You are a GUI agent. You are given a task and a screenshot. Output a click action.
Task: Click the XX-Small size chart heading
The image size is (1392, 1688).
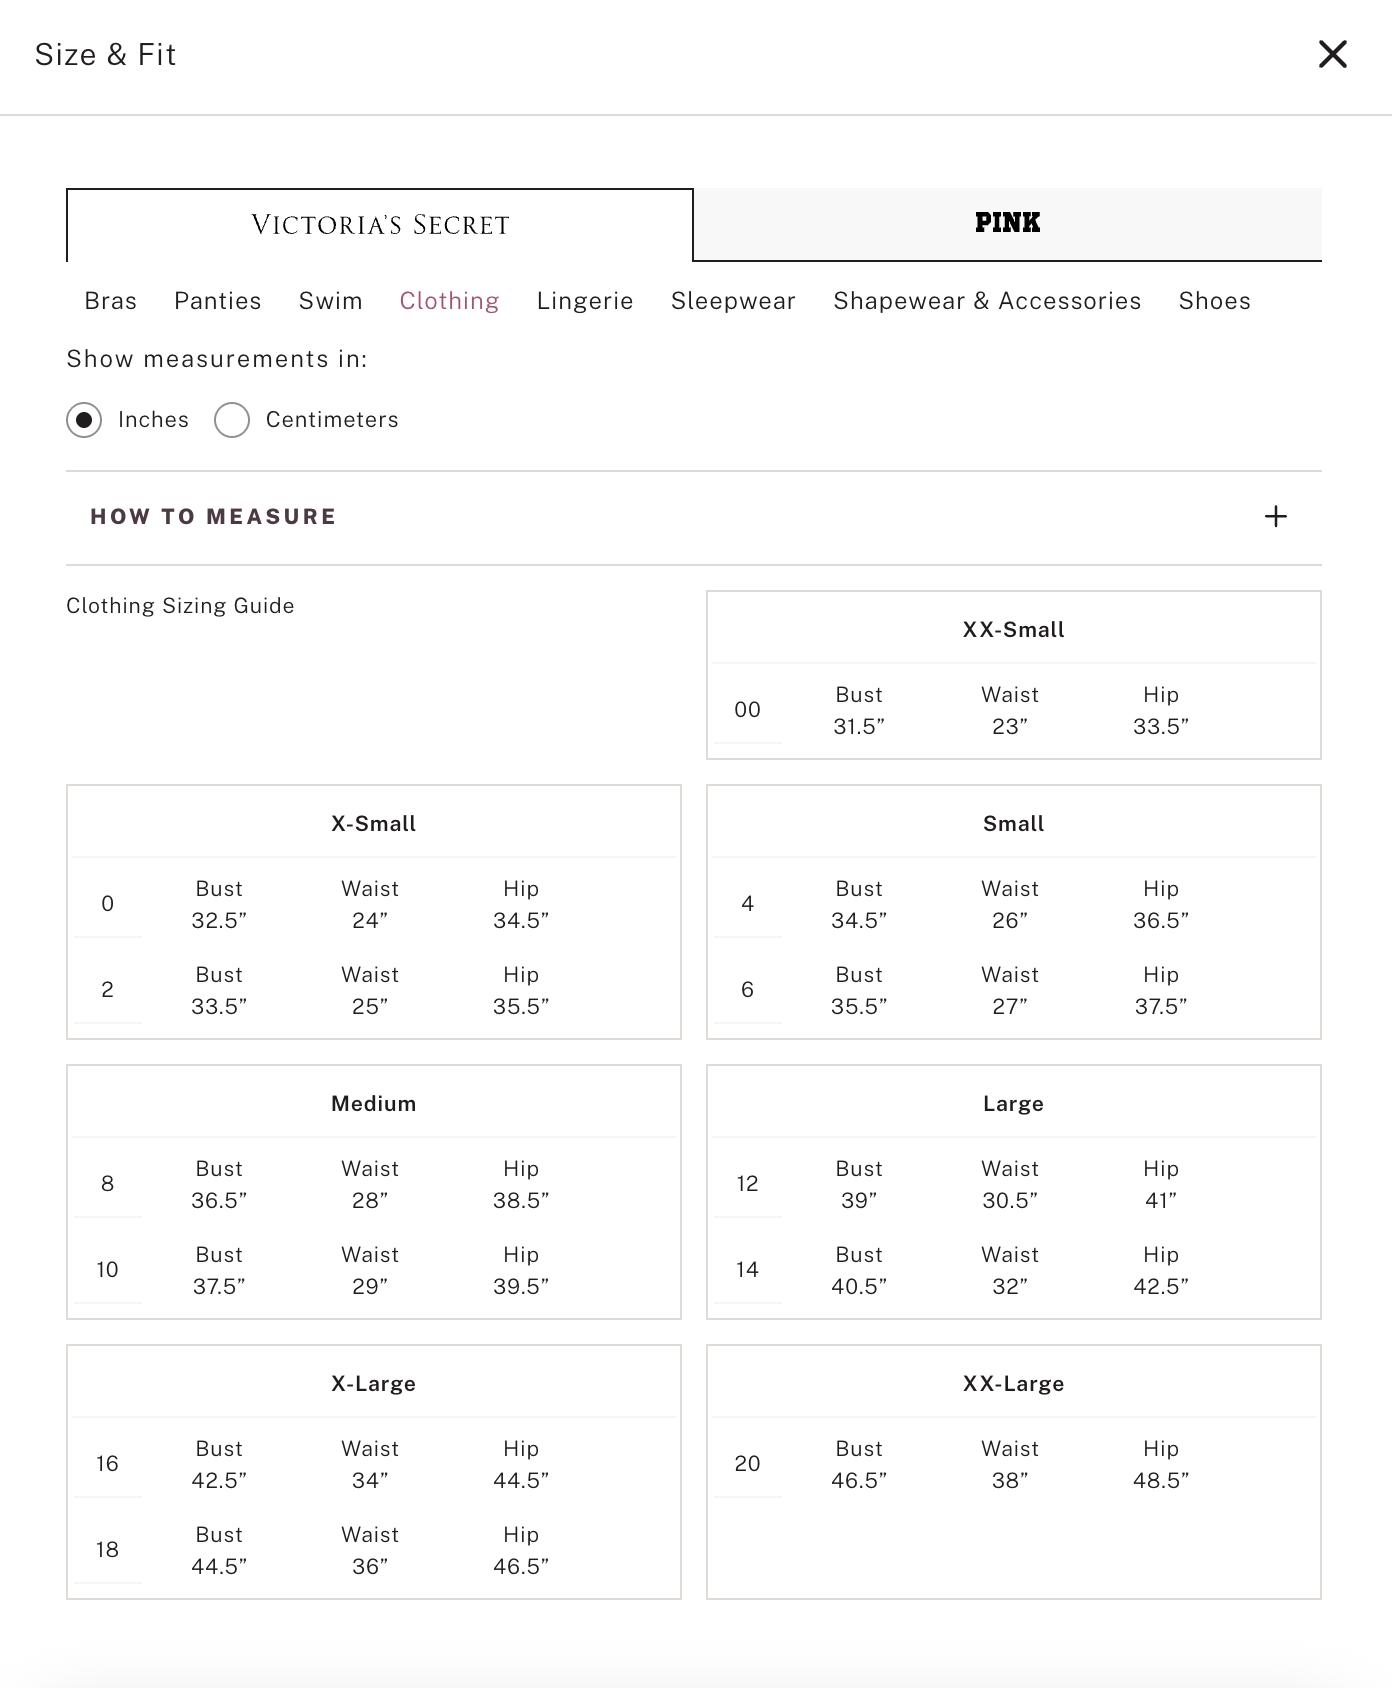coord(1014,630)
